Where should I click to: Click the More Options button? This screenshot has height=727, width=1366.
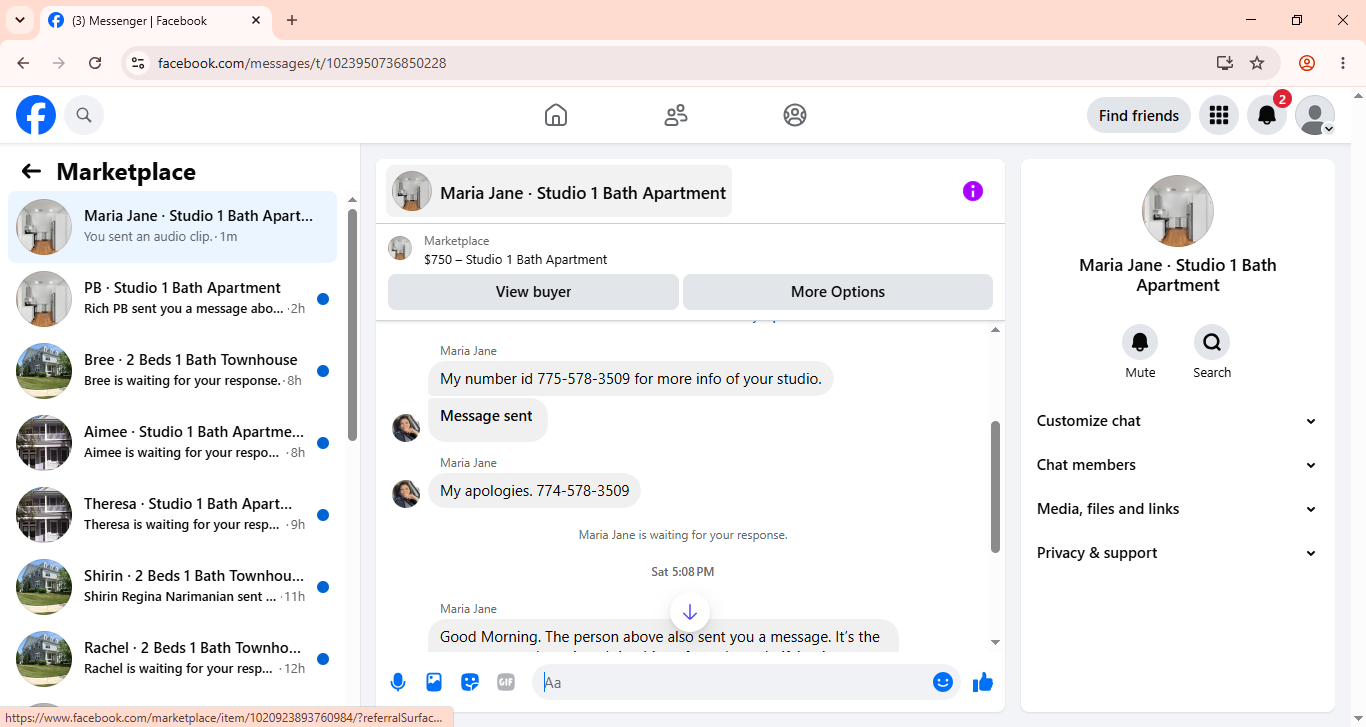tap(838, 292)
